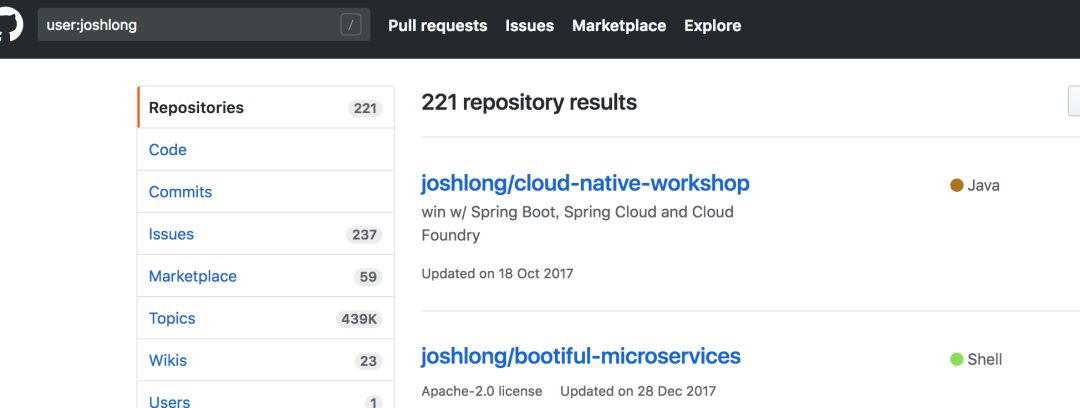Open Pull requests in top navigation
This screenshot has width=1080, height=408.
tap(437, 26)
